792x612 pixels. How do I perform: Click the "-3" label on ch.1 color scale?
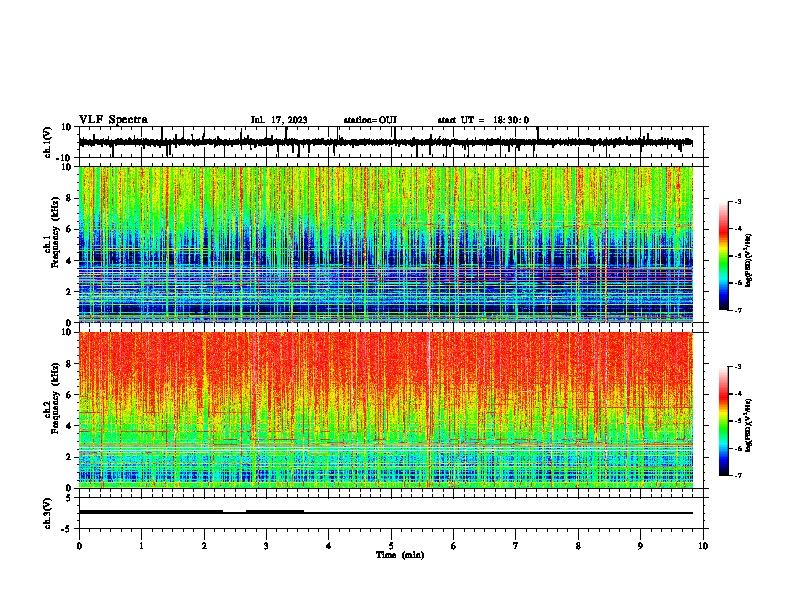tap(737, 201)
